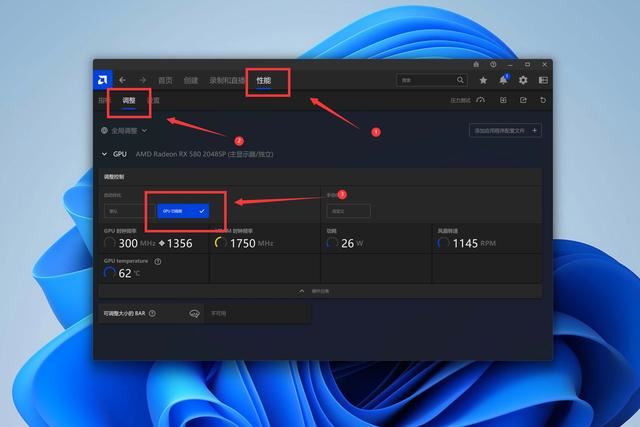Open settings gear icon
The width and height of the screenshot is (640, 427).
523,80
